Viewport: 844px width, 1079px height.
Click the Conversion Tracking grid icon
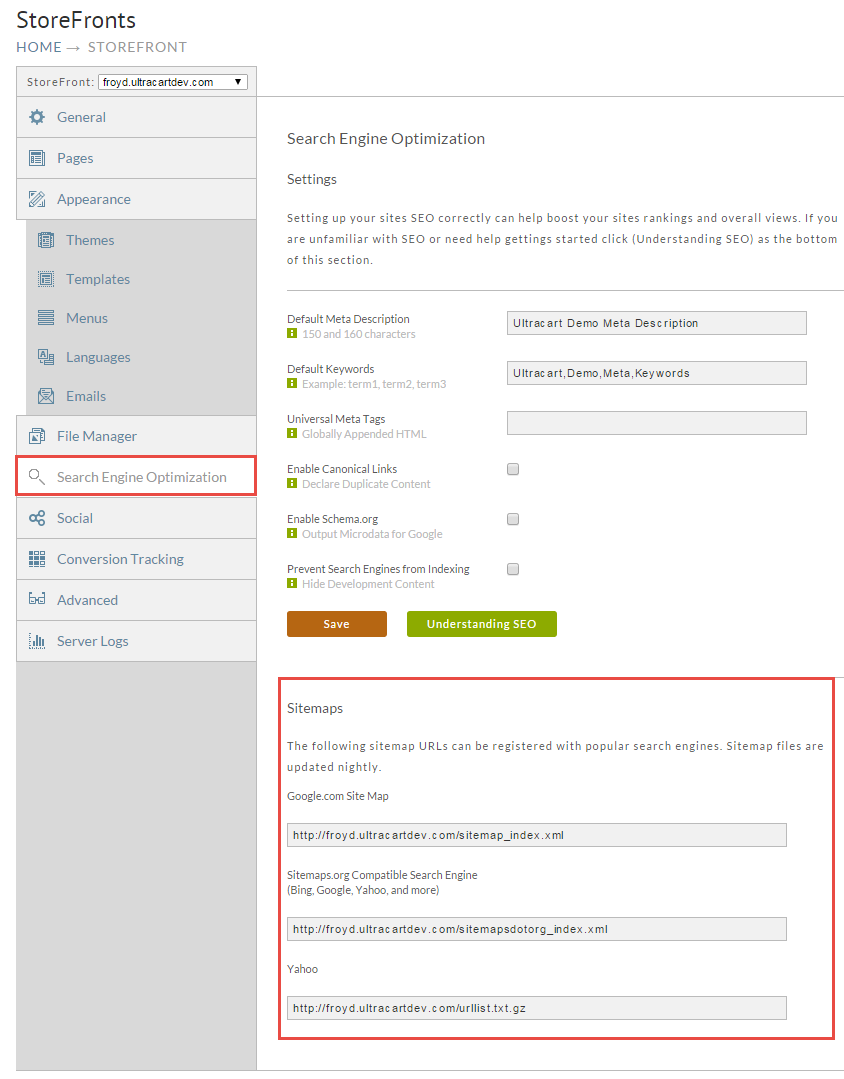[37, 559]
